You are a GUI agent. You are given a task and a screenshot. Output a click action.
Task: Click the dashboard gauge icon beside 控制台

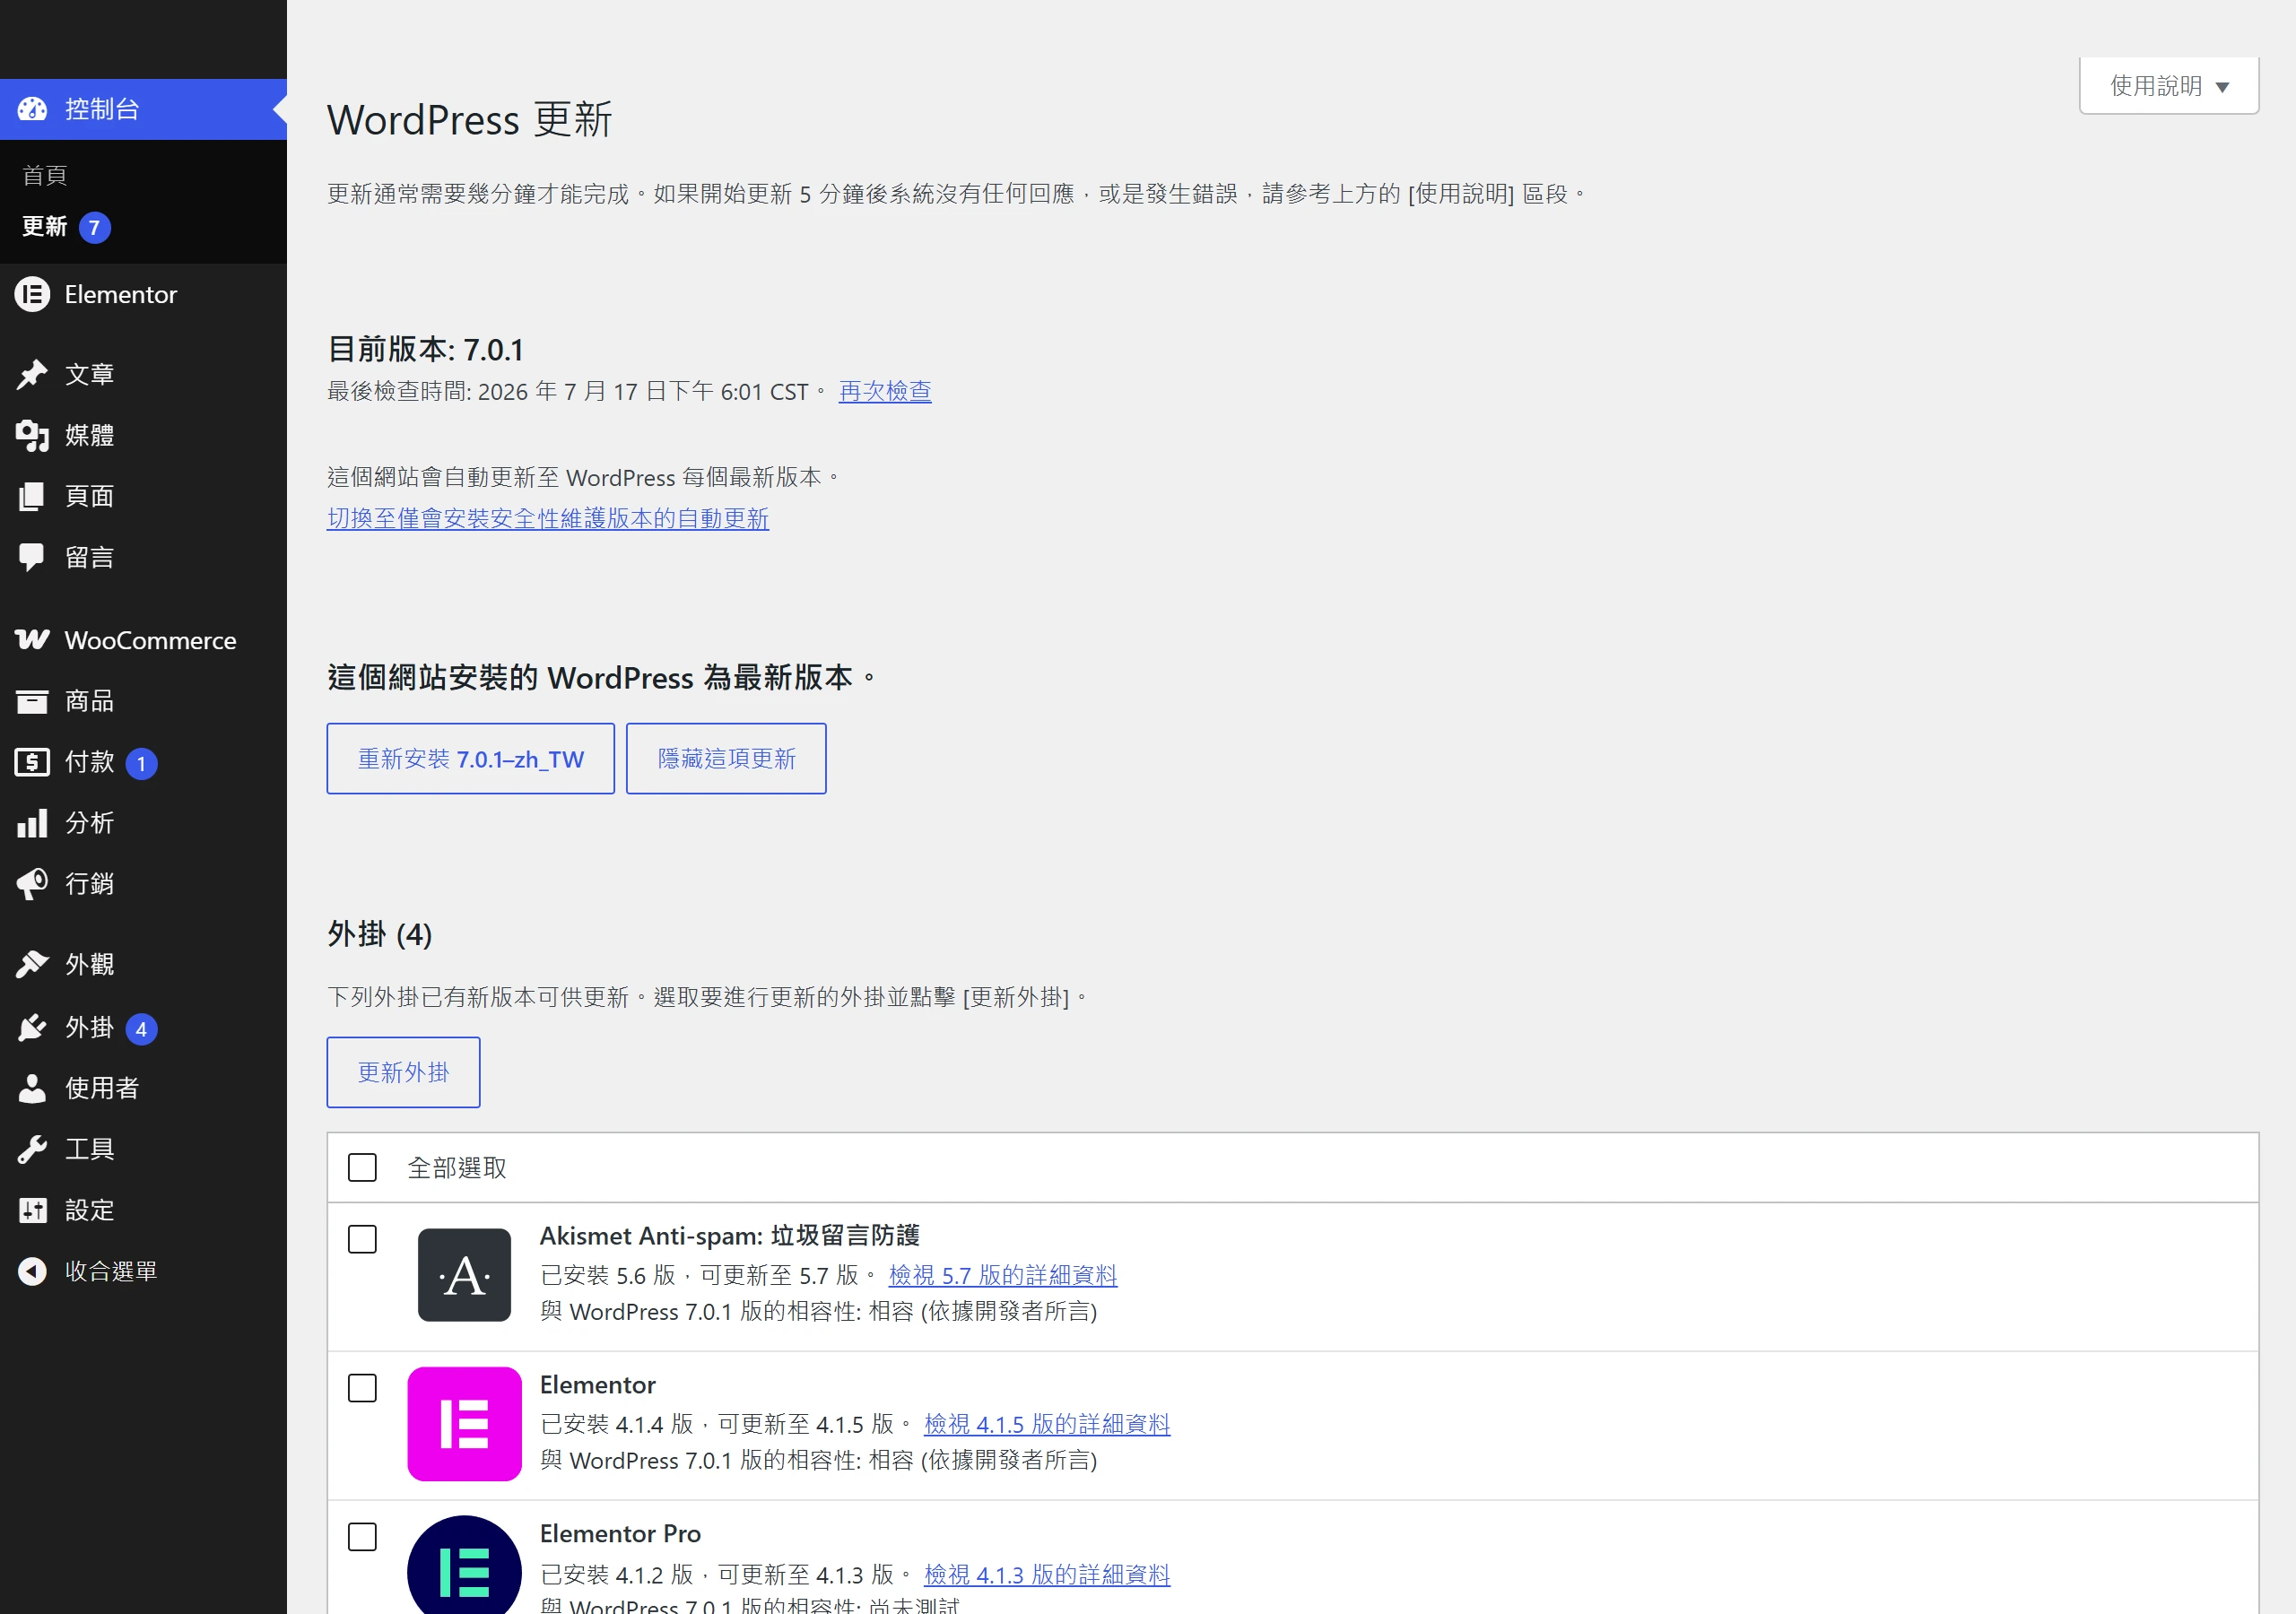point(32,109)
